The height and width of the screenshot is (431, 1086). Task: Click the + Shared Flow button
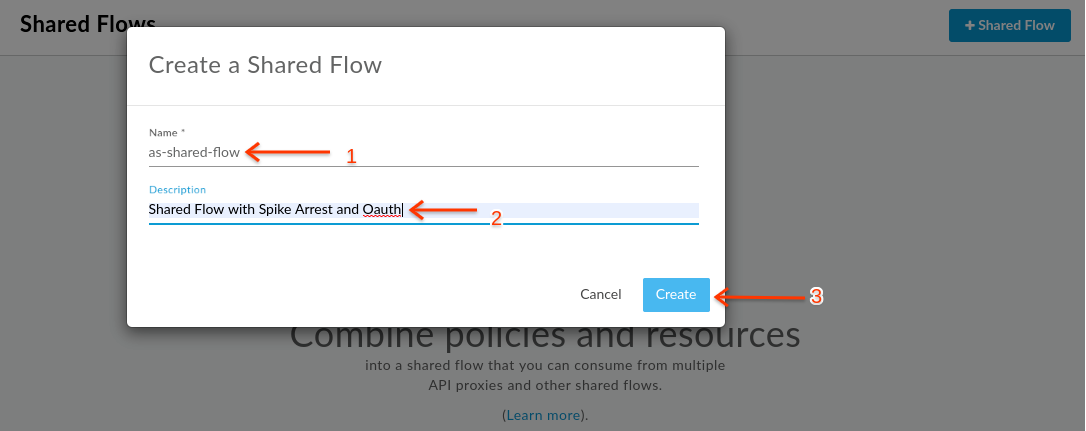pos(1009,26)
